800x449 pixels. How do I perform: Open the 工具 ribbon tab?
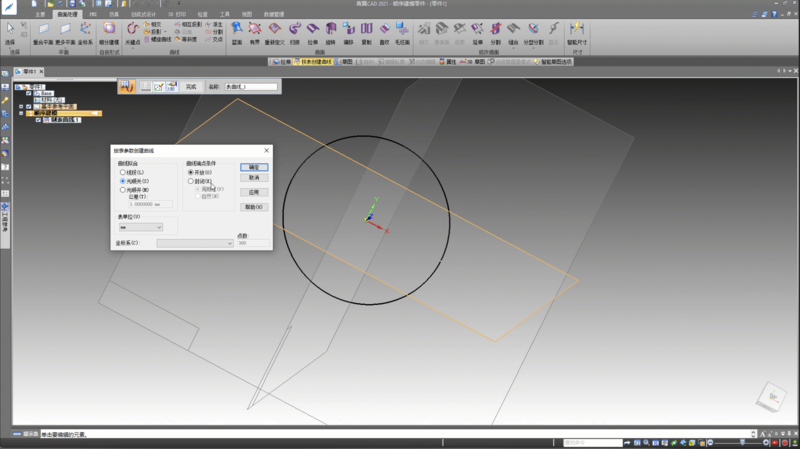point(224,14)
